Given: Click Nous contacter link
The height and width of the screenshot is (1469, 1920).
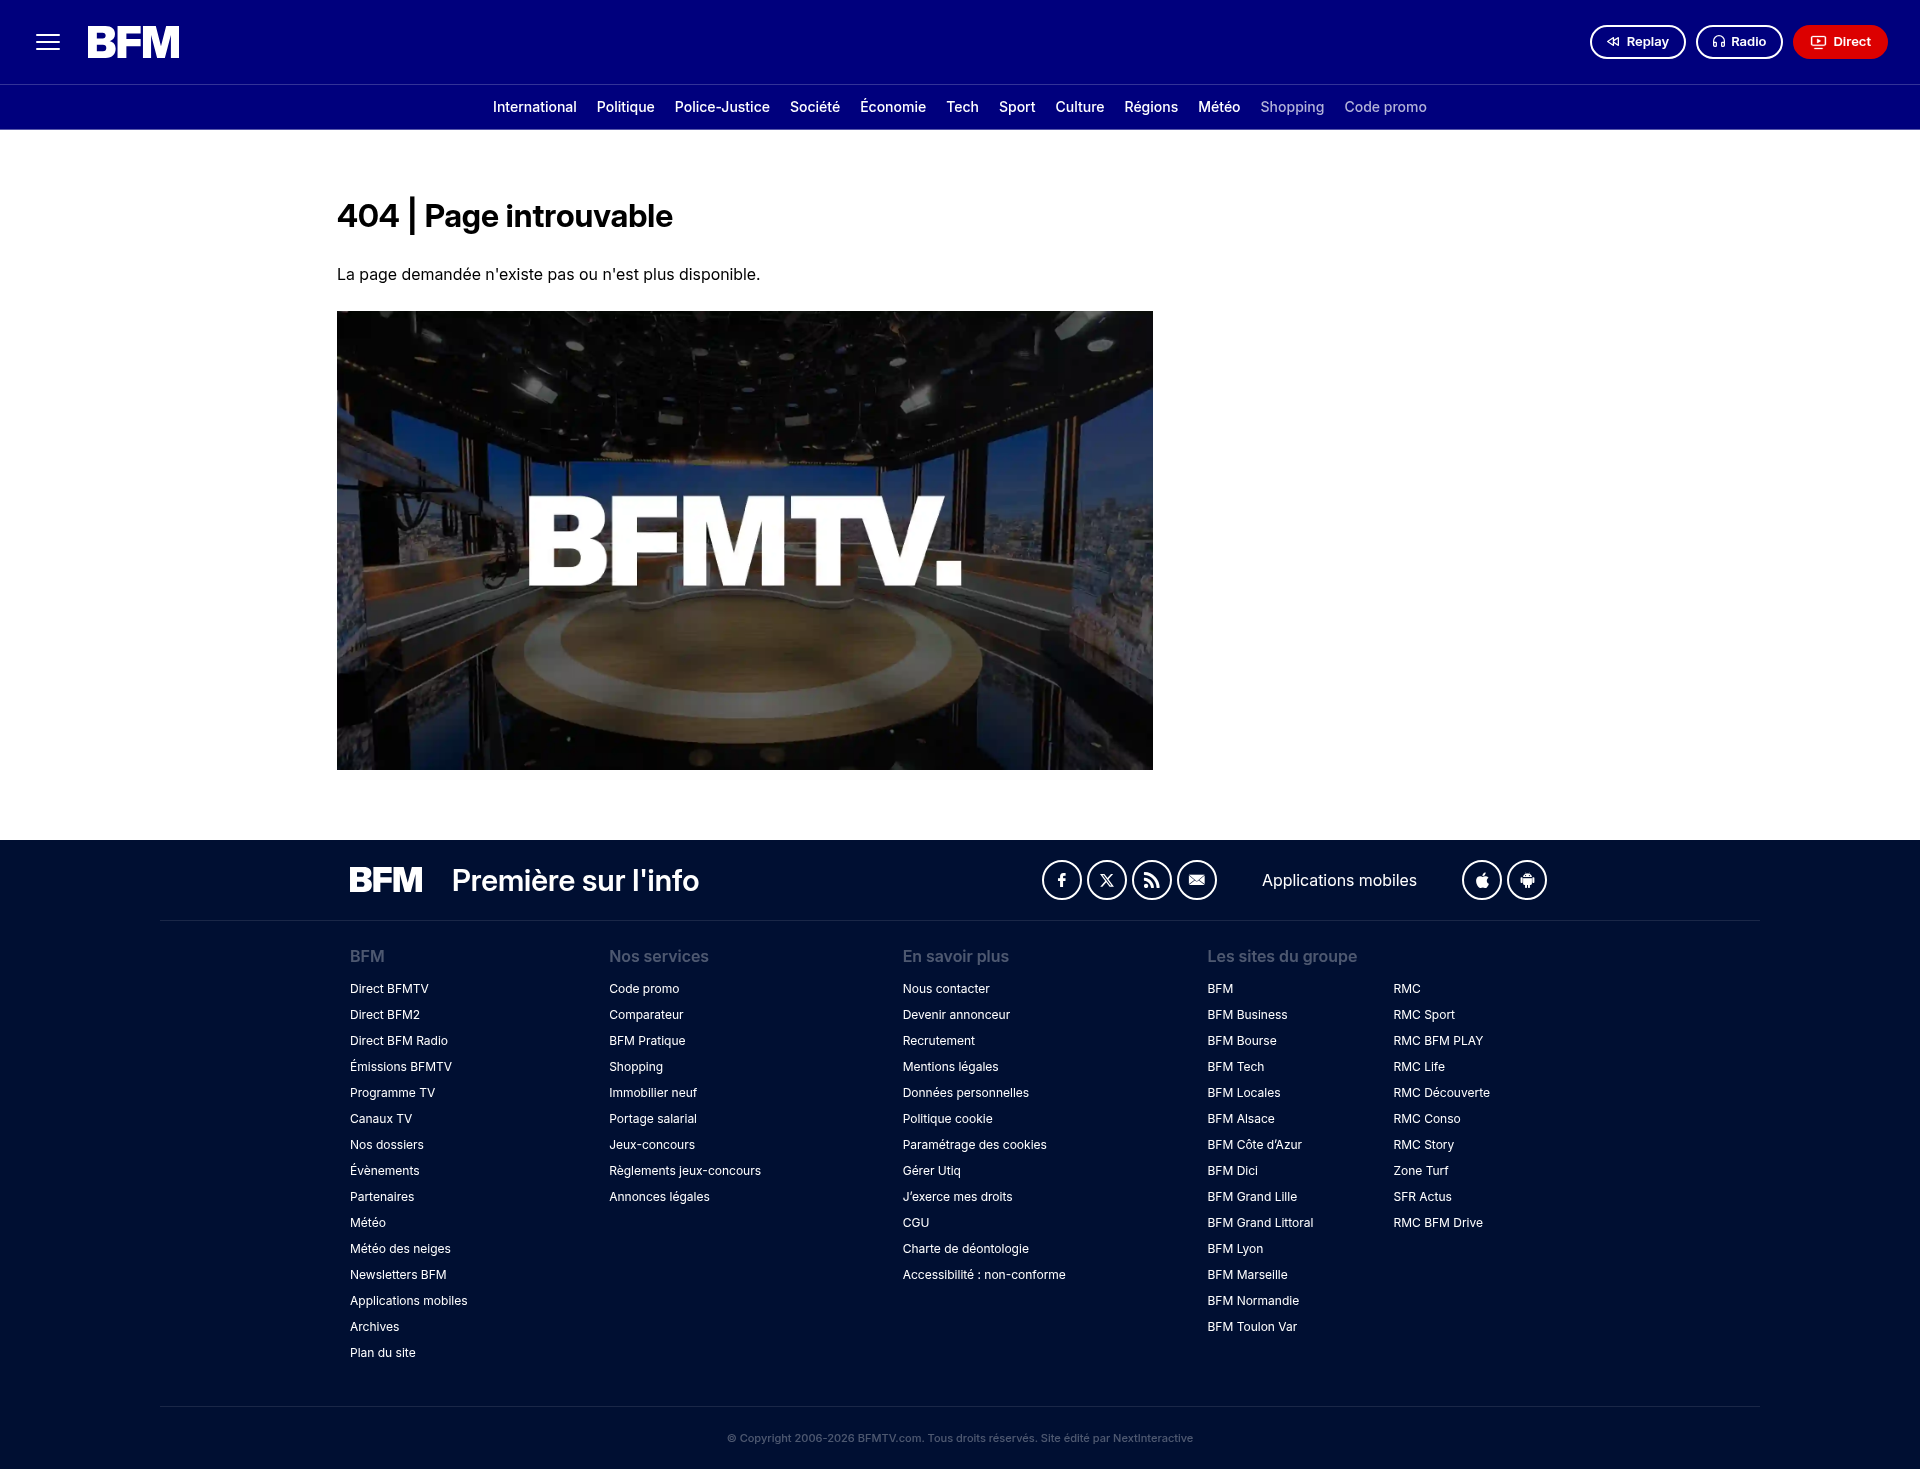Looking at the screenshot, I should (x=946, y=989).
